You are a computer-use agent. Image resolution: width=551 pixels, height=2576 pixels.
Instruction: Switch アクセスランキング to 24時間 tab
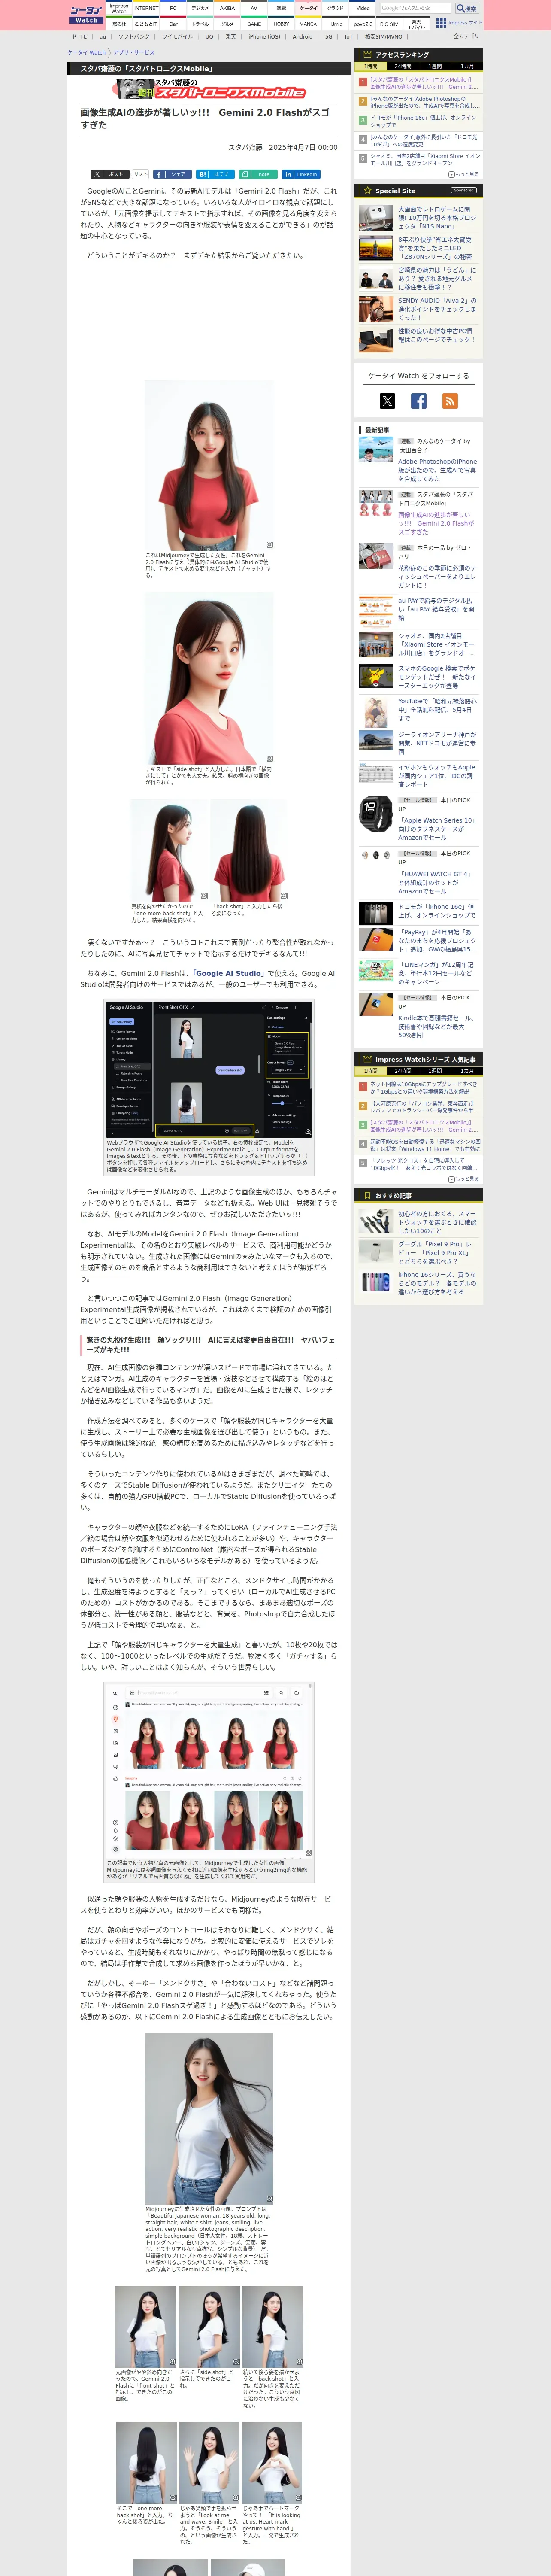click(403, 66)
